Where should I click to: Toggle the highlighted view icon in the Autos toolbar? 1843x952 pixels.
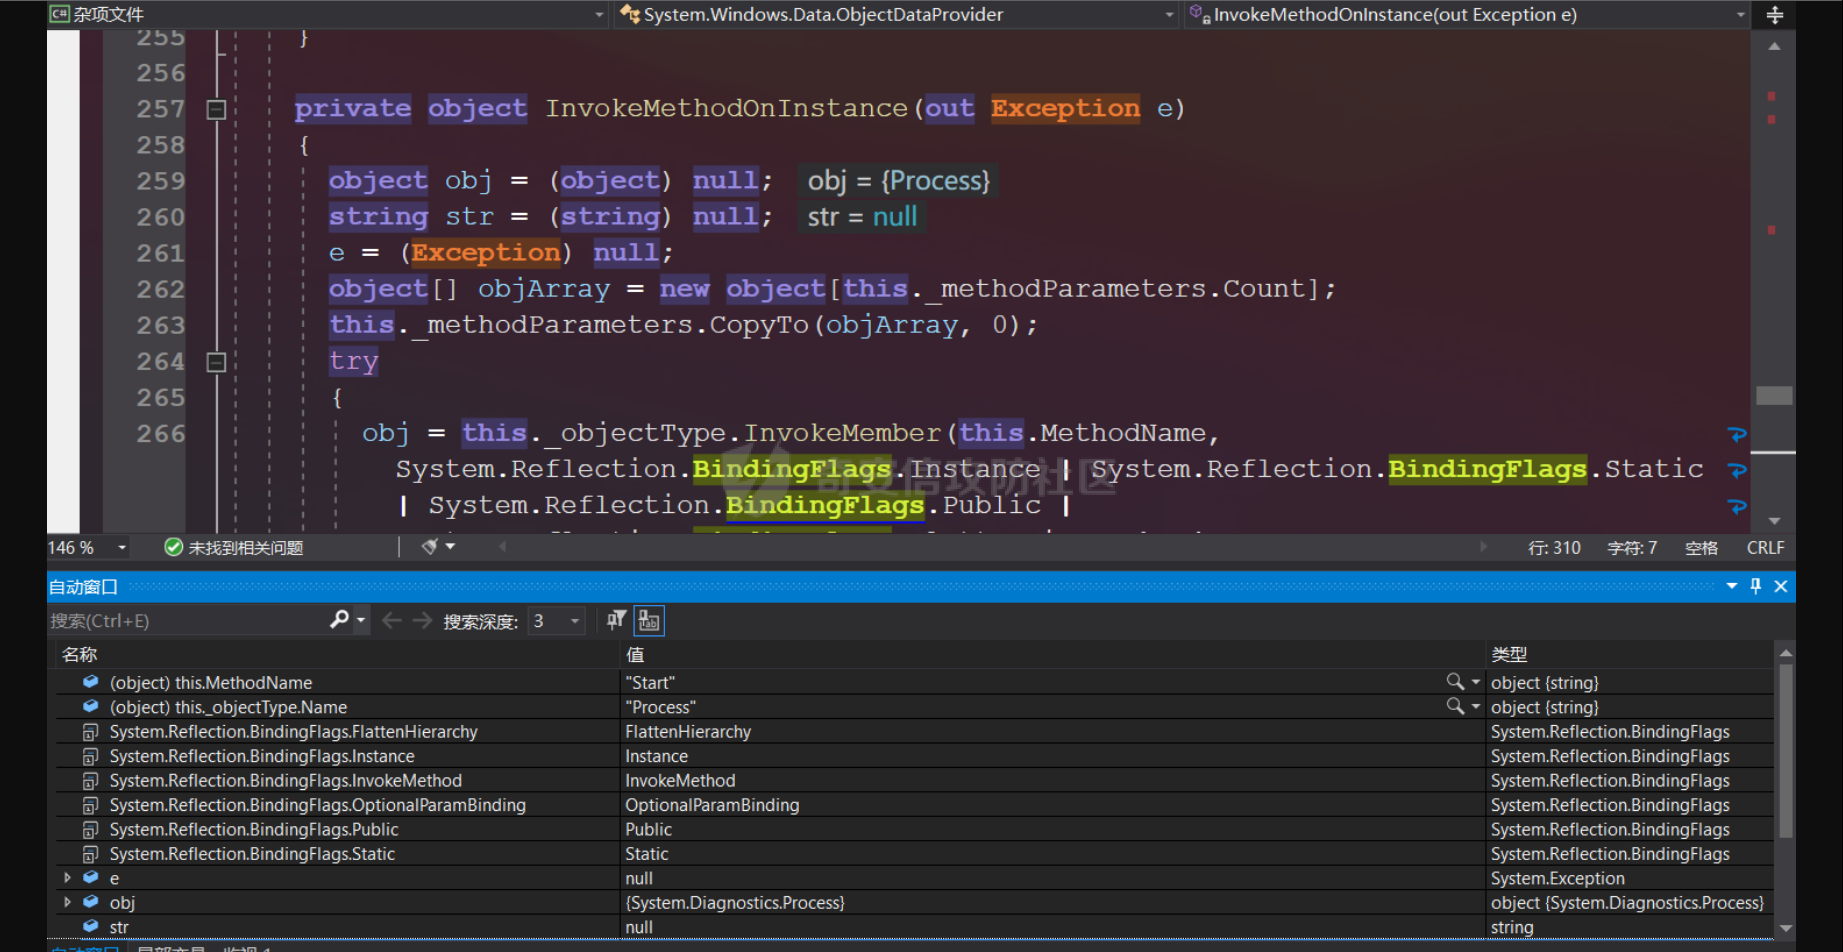pyautogui.click(x=649, y=621)
